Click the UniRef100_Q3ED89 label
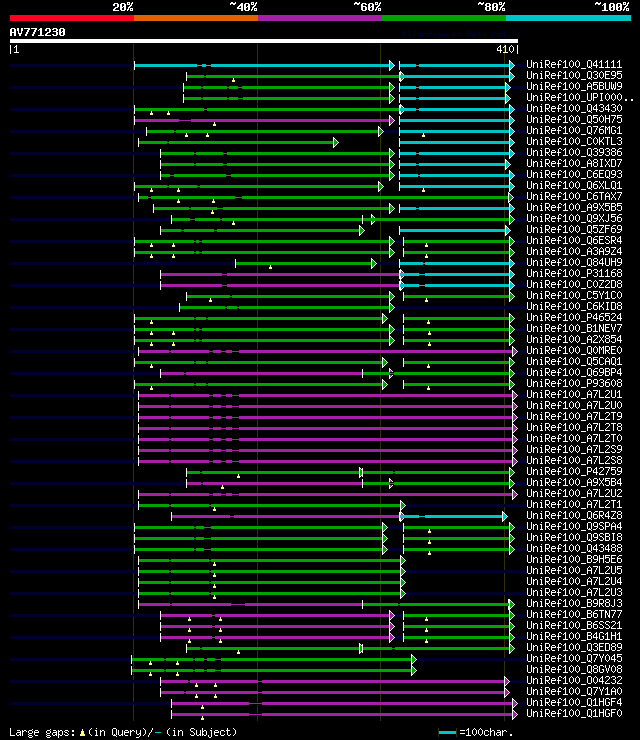This screenshot has height=740, width=640. (574, 648)
